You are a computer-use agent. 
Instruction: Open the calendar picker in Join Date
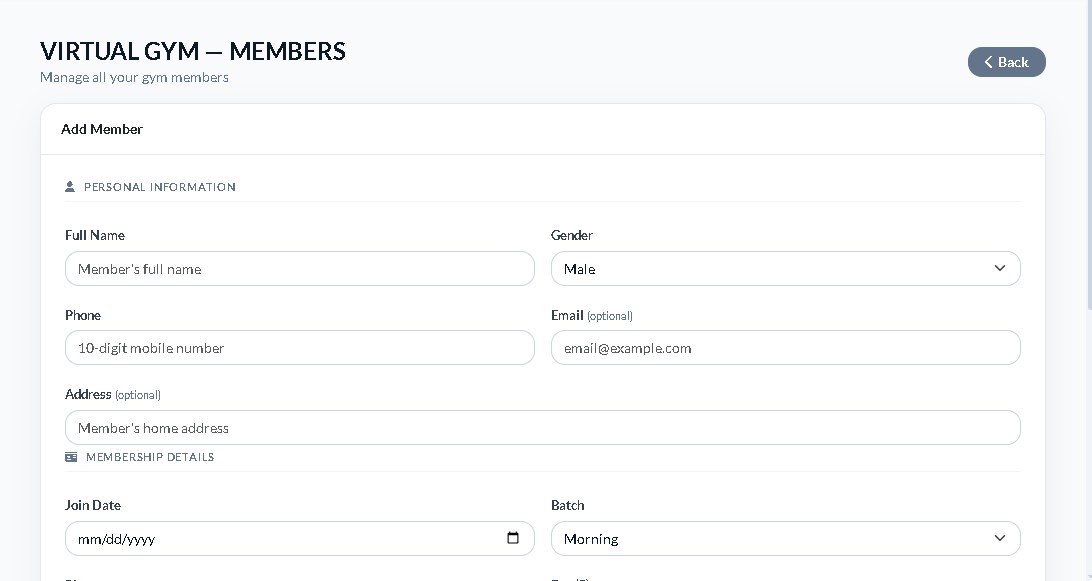[513, 538]
